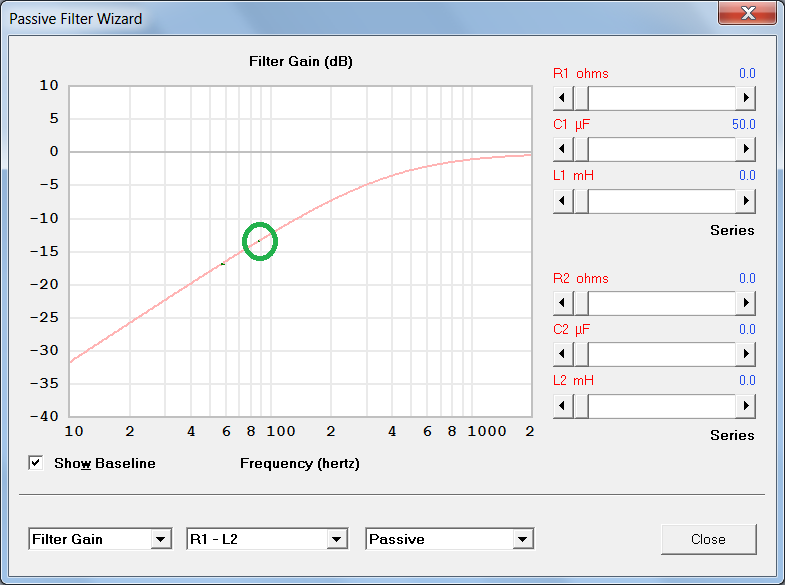The height and width of the screenshot is (585, 785).
Task: Click left arrow of R2 ohms scrollbar
Action: click(563, 303)
